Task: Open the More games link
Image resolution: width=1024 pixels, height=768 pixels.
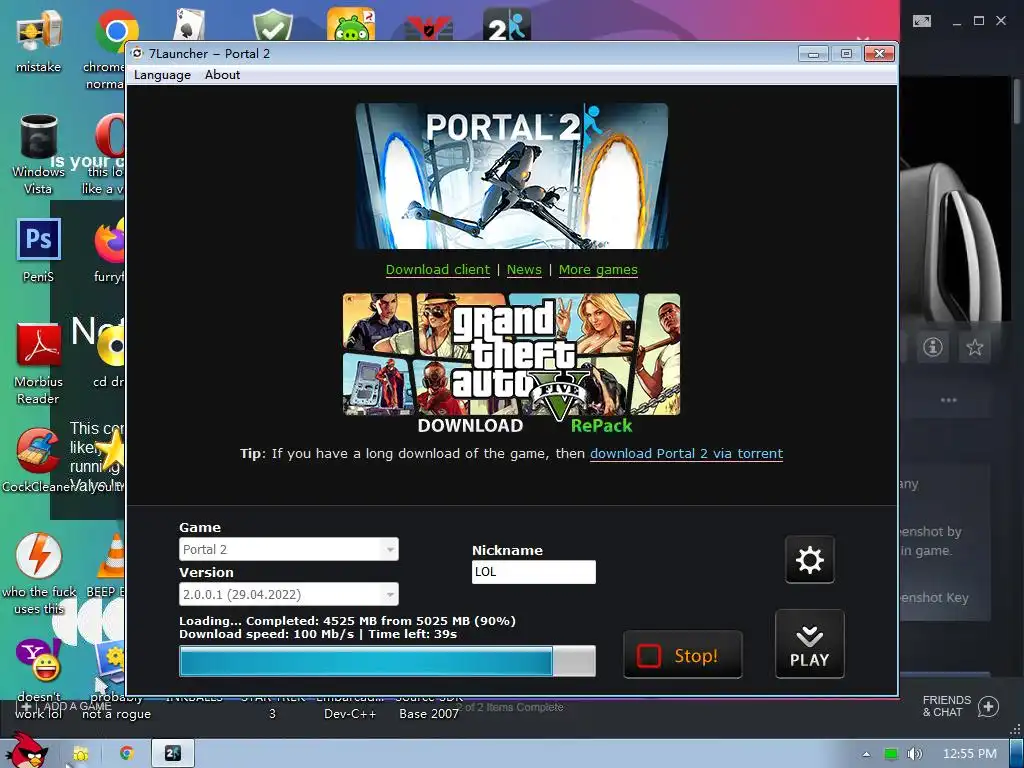Action: click(598, 270)
